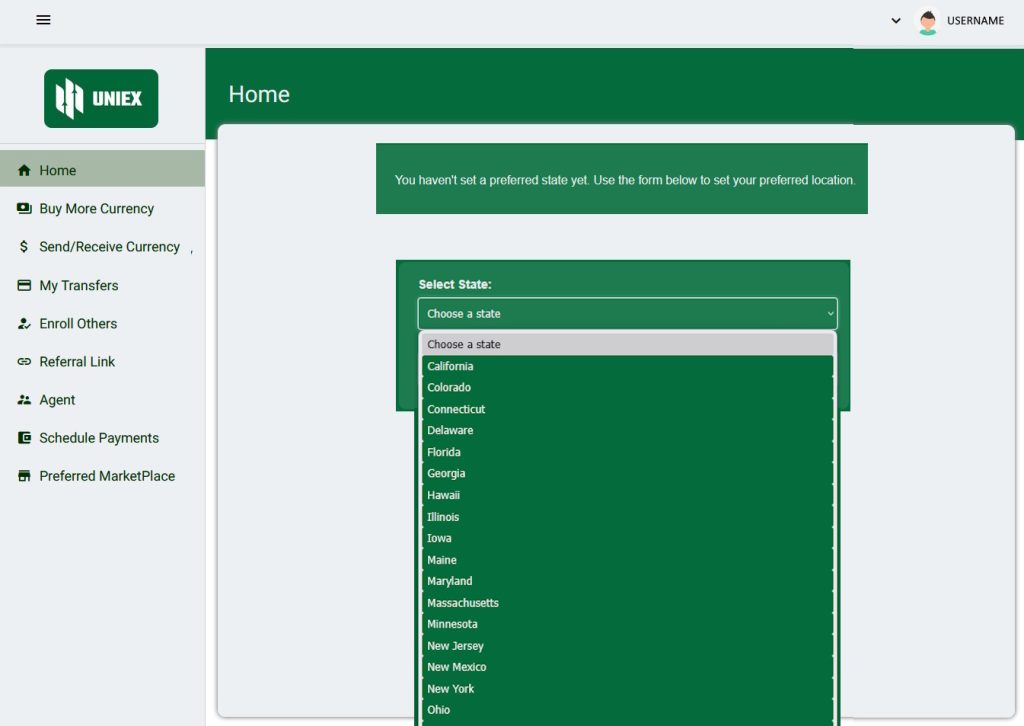Open Preferred MarketPlace menu item
The width and height of the screenshot is (1024, 726).
point(107,476)
